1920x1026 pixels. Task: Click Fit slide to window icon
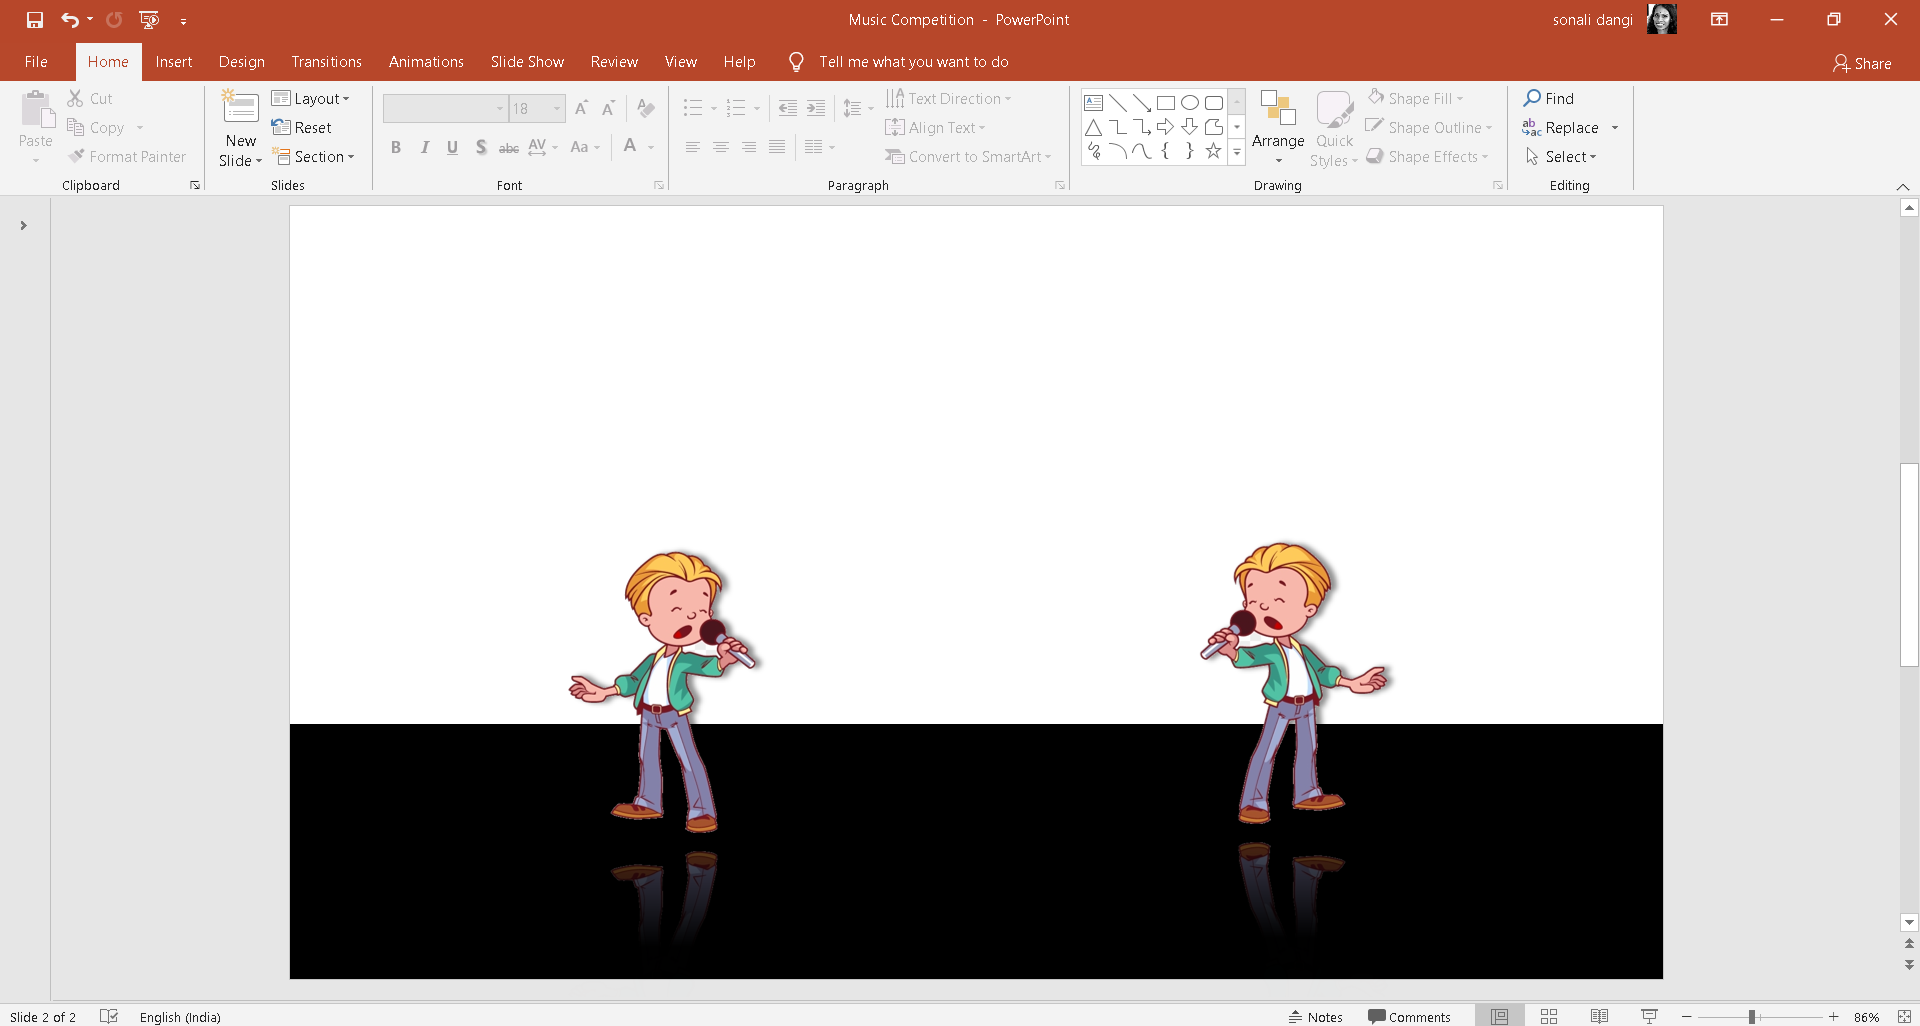click(1904, 1016)
